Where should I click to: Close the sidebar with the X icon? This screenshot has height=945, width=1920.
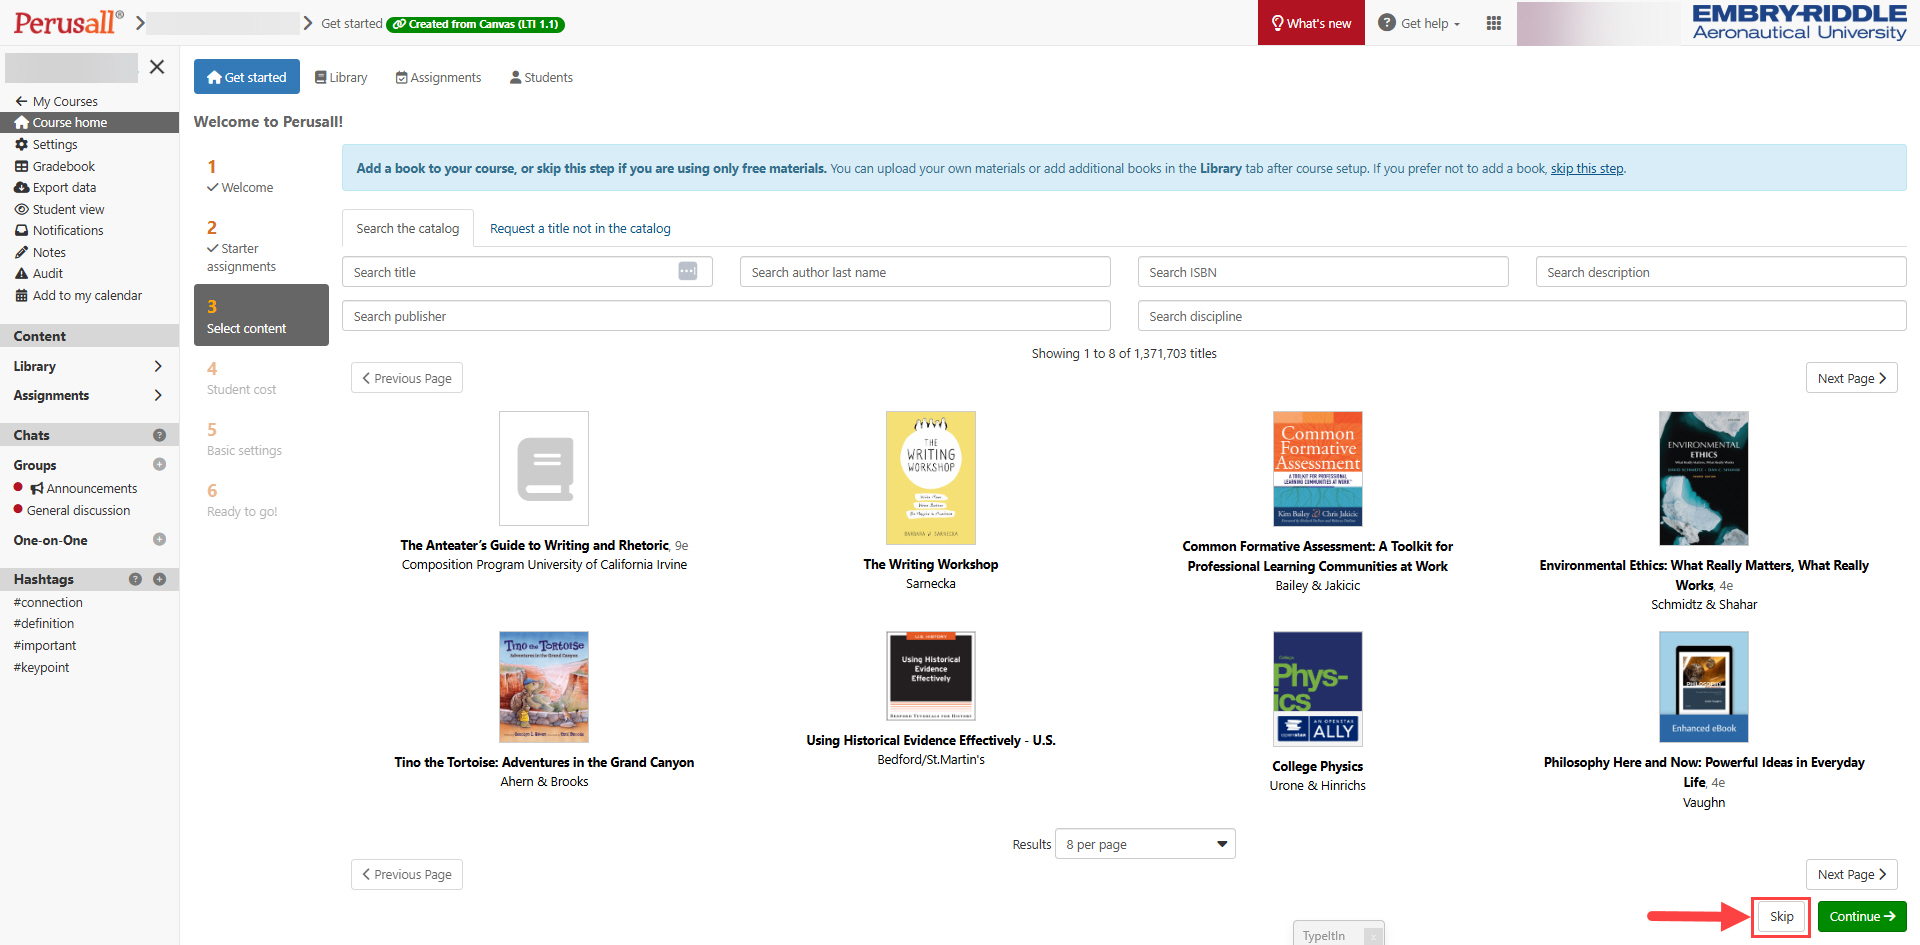tap(157, 67)
